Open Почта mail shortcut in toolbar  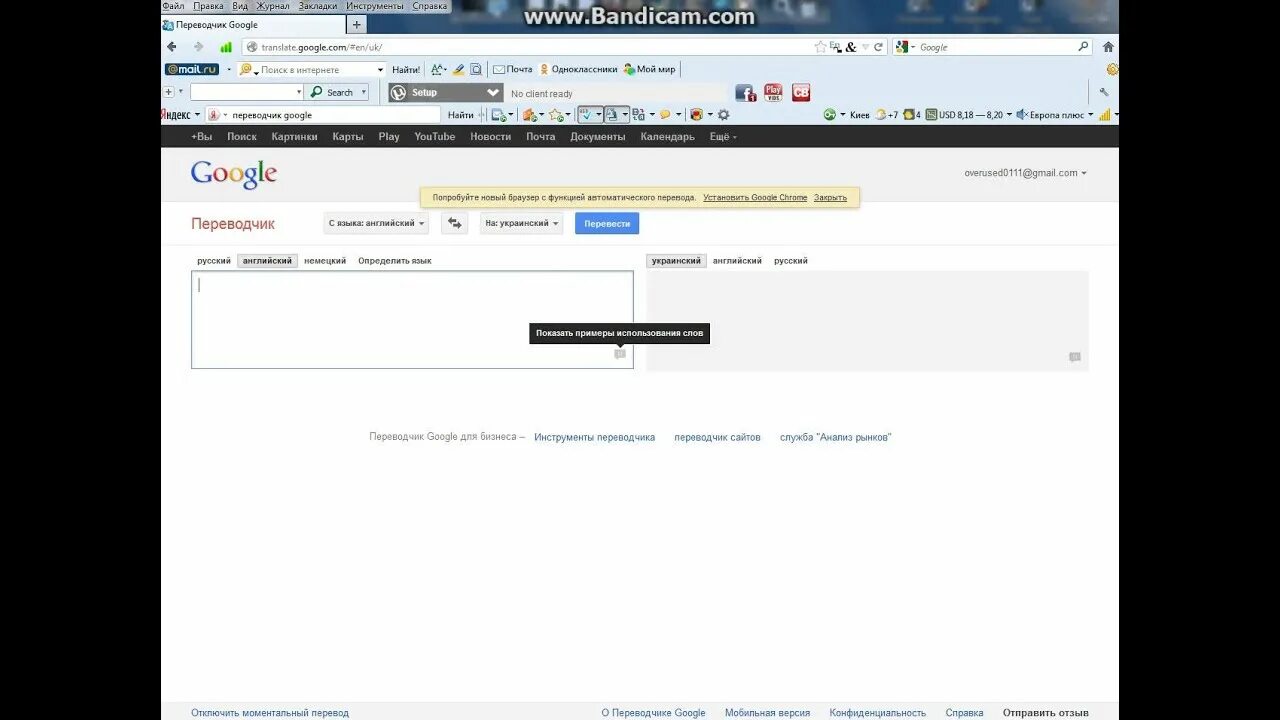513,69
